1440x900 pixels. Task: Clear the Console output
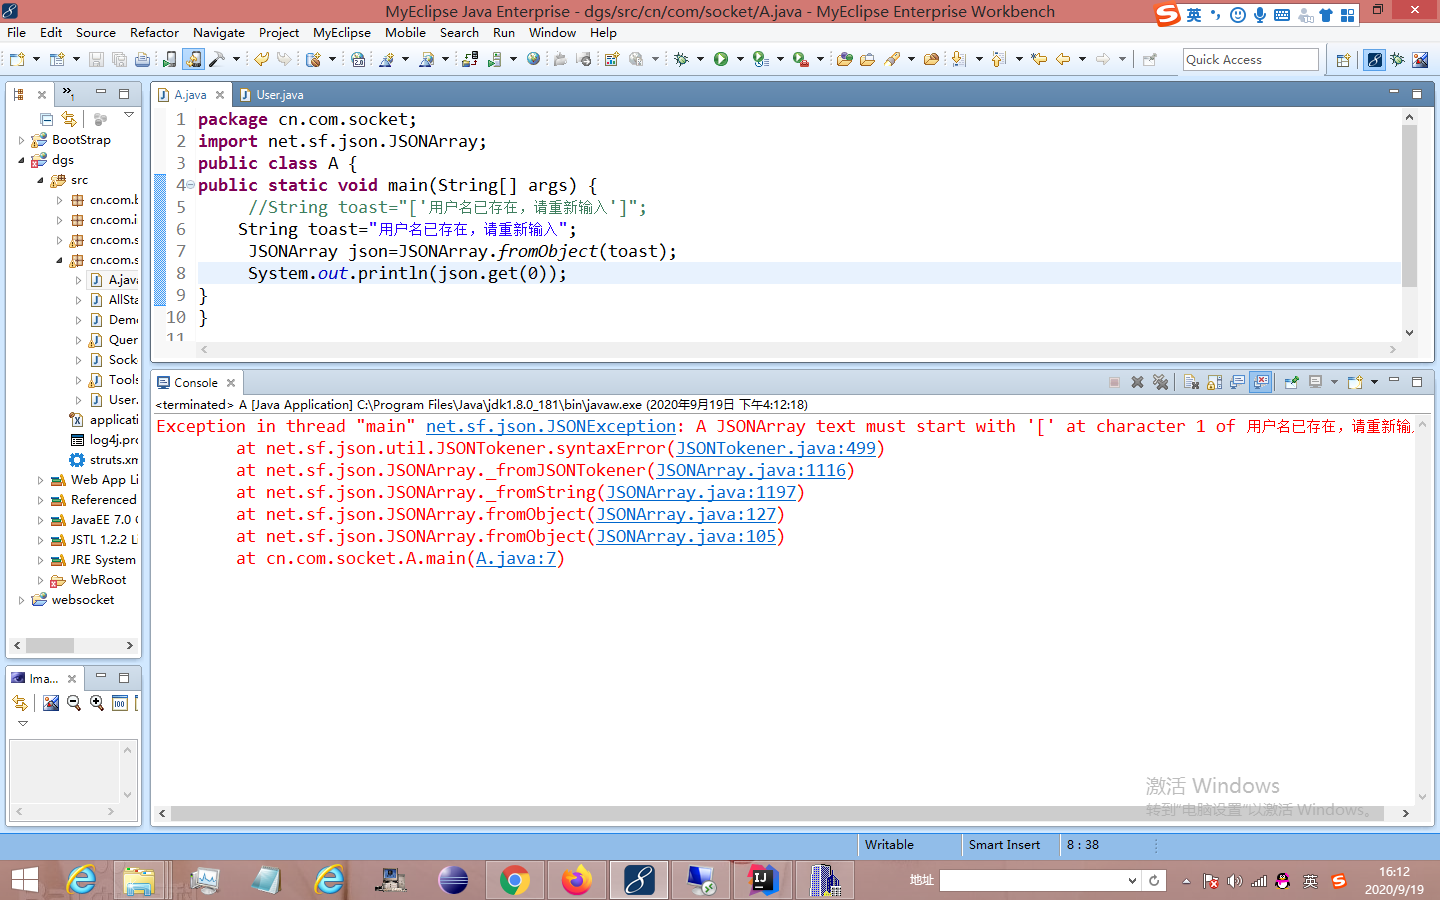(1192, 382)
